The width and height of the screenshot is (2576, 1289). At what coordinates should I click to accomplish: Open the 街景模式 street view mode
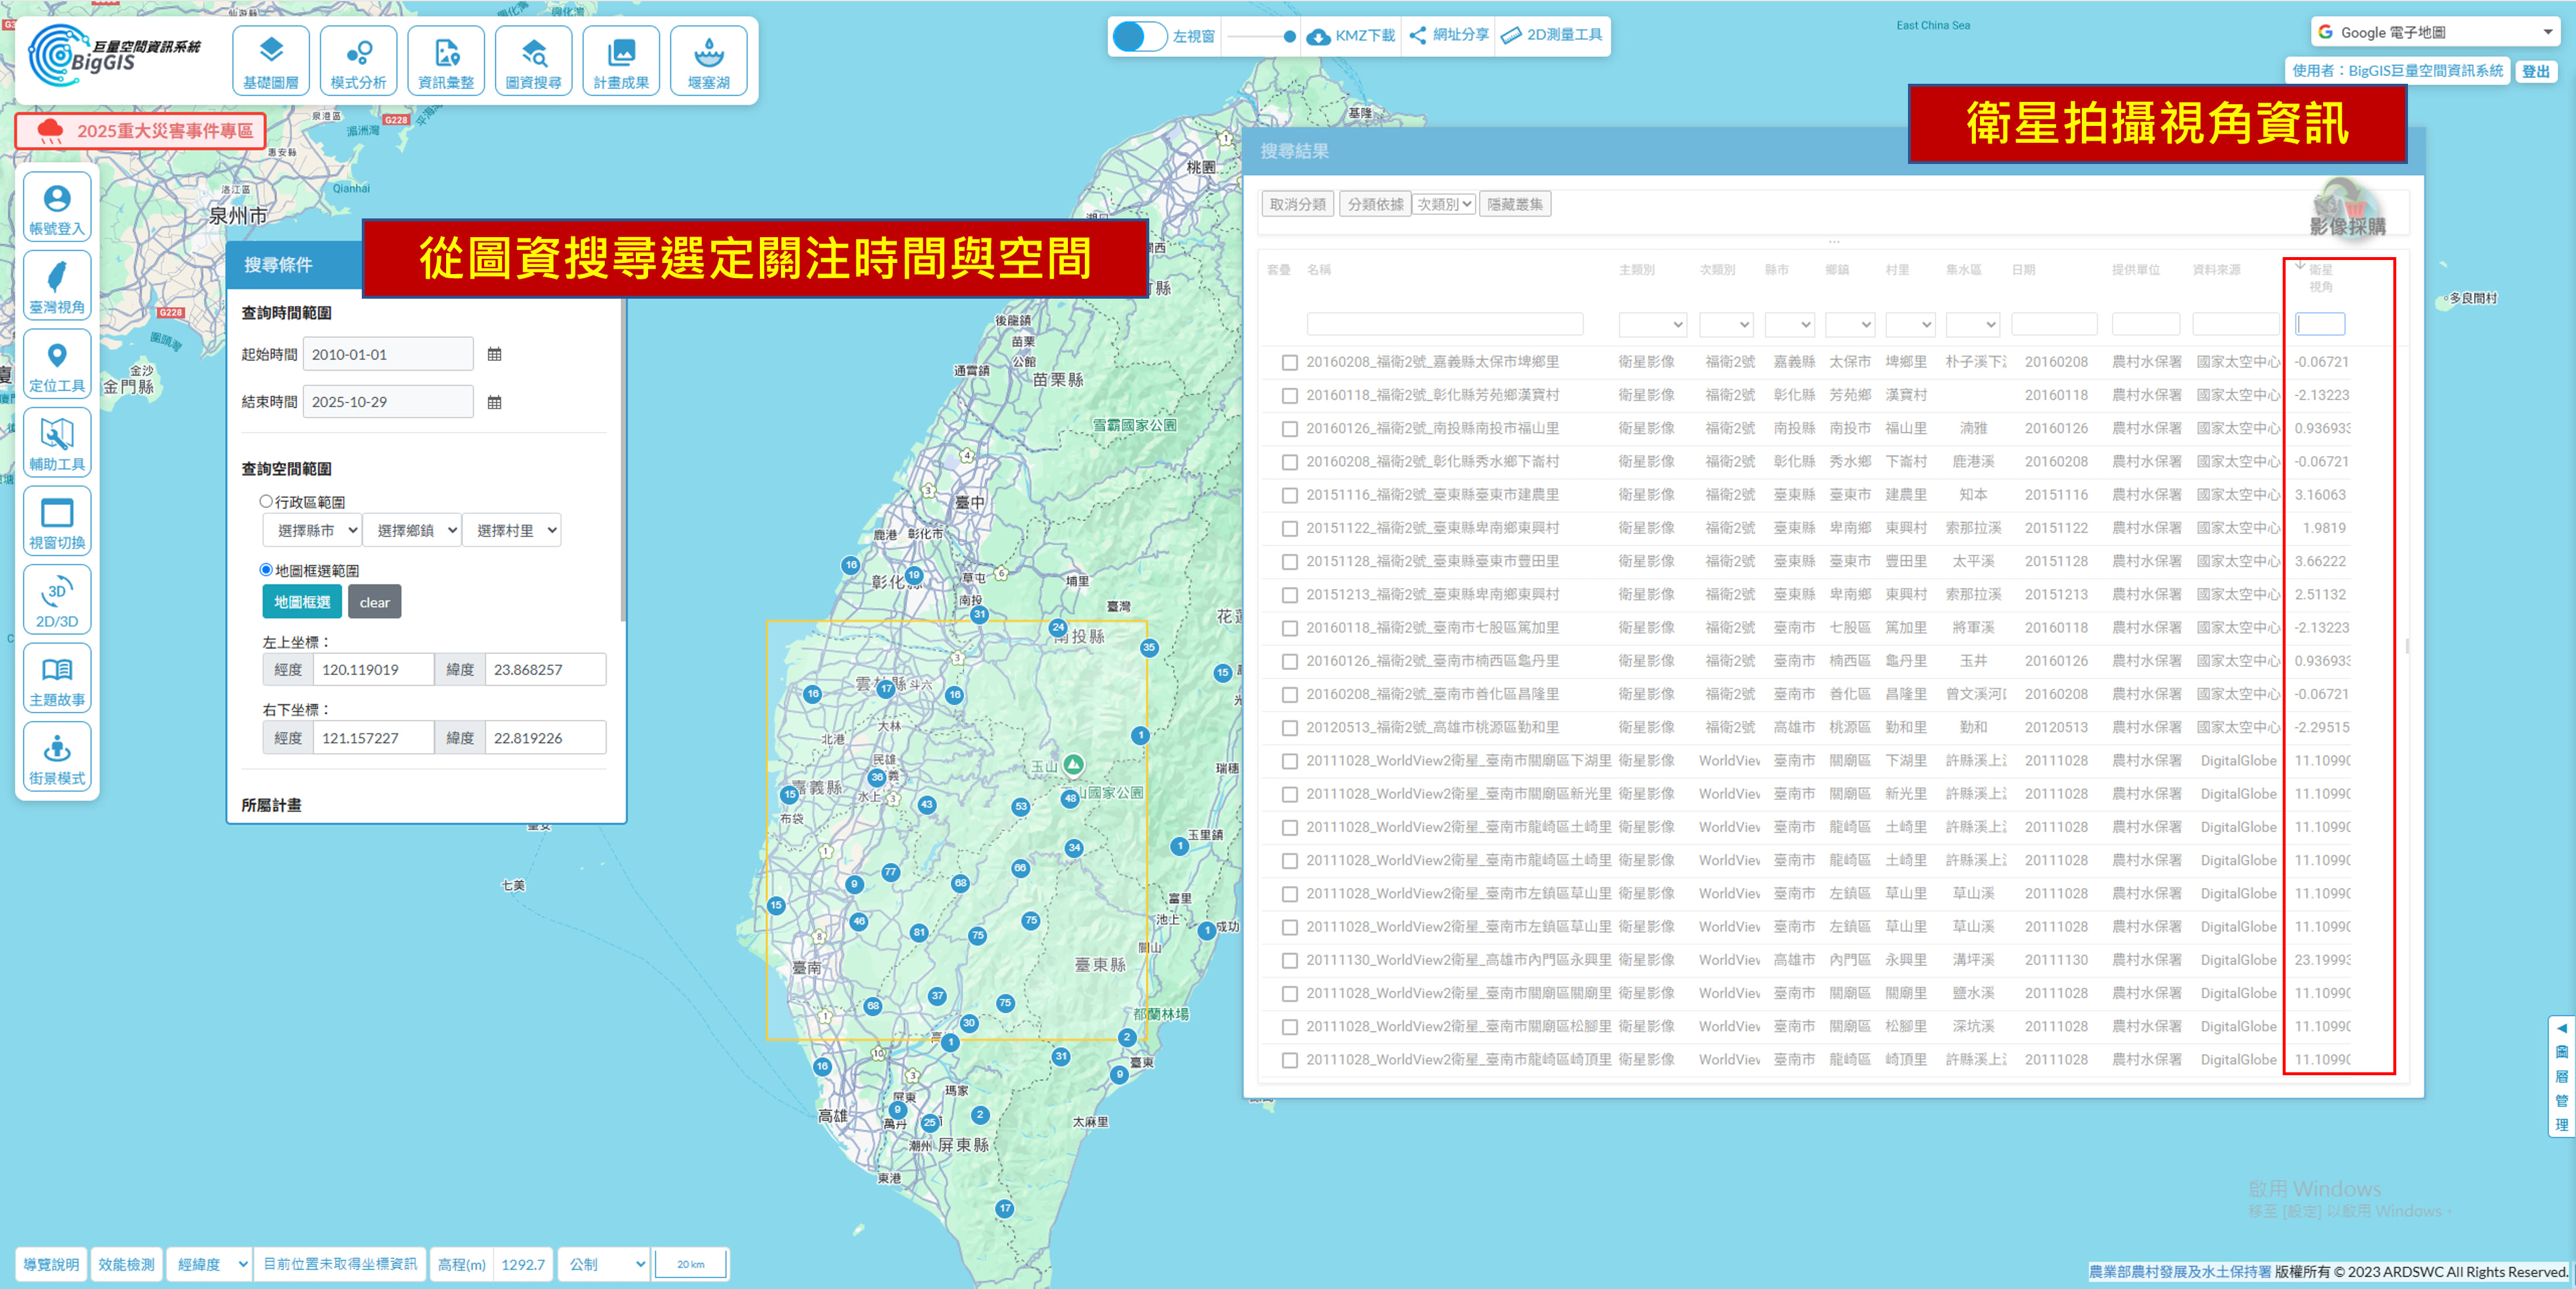tap(57, 758)
